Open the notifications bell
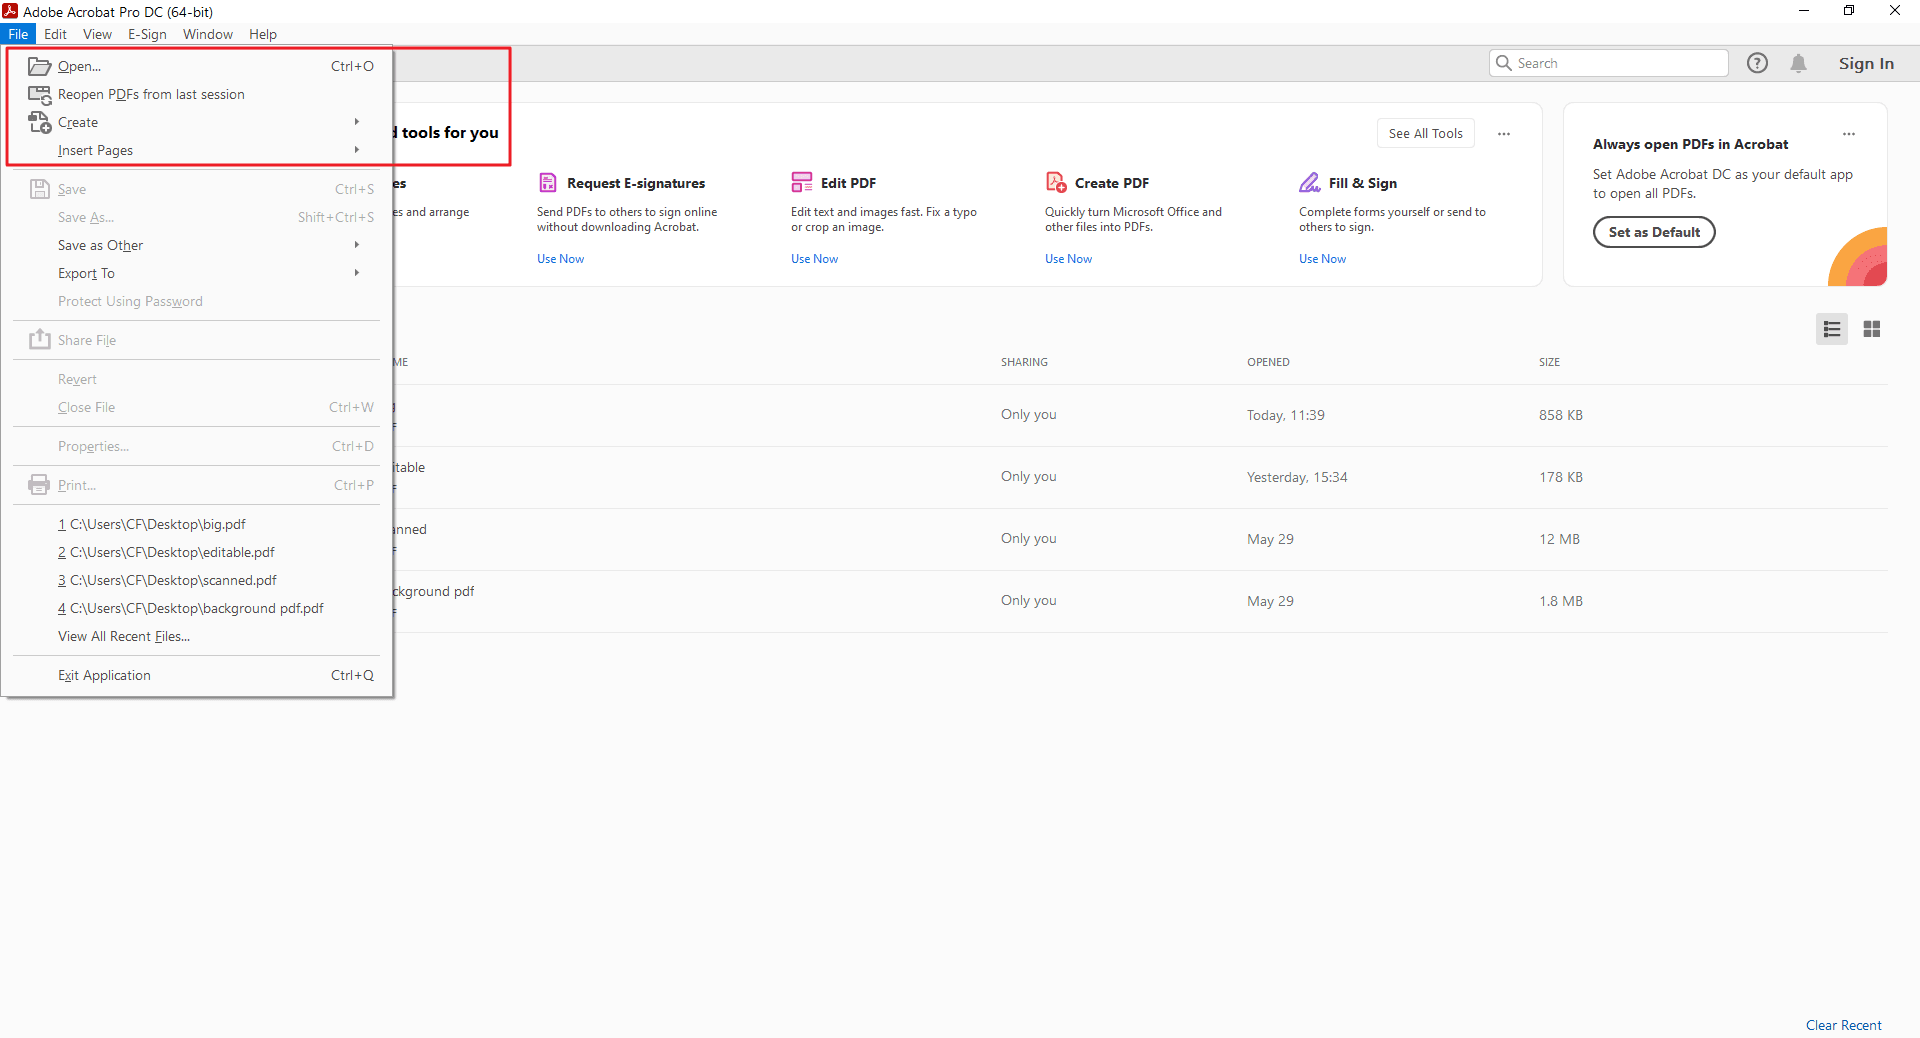Screen dimensions: 1920x1038 tap(1799, 62)
